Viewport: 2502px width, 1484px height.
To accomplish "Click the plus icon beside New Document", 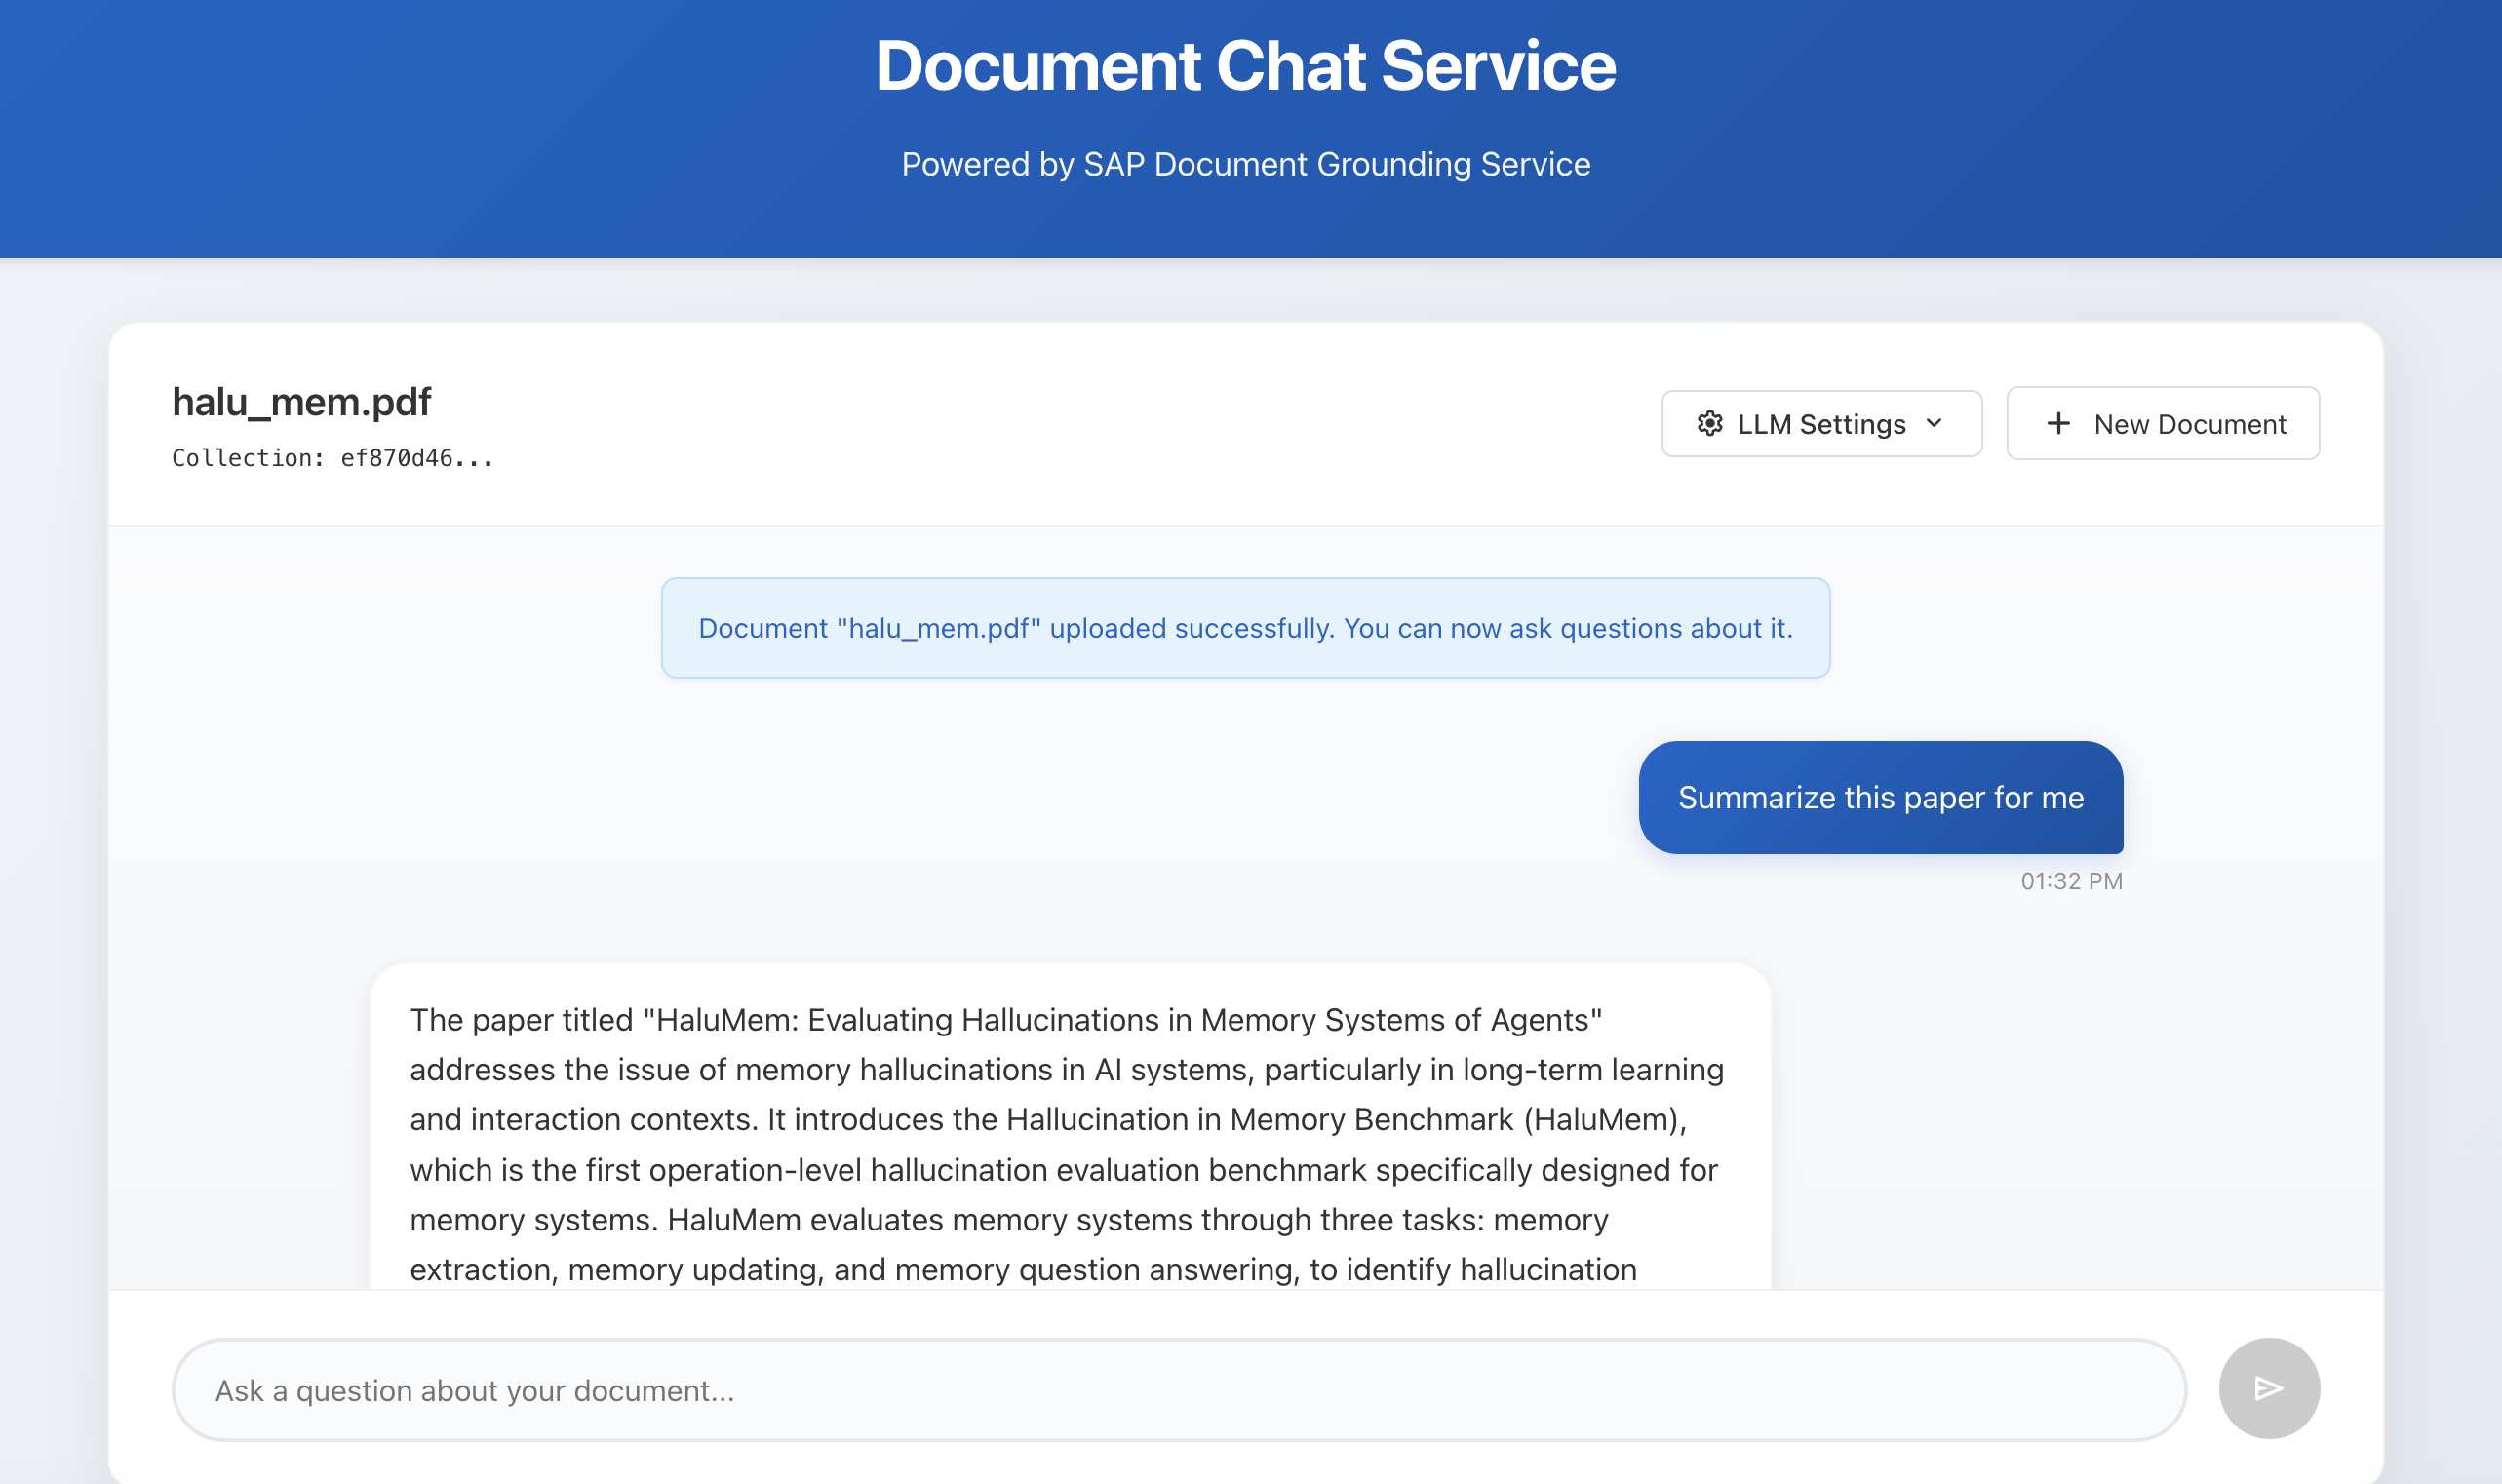I will click(x=2058, y=424).
